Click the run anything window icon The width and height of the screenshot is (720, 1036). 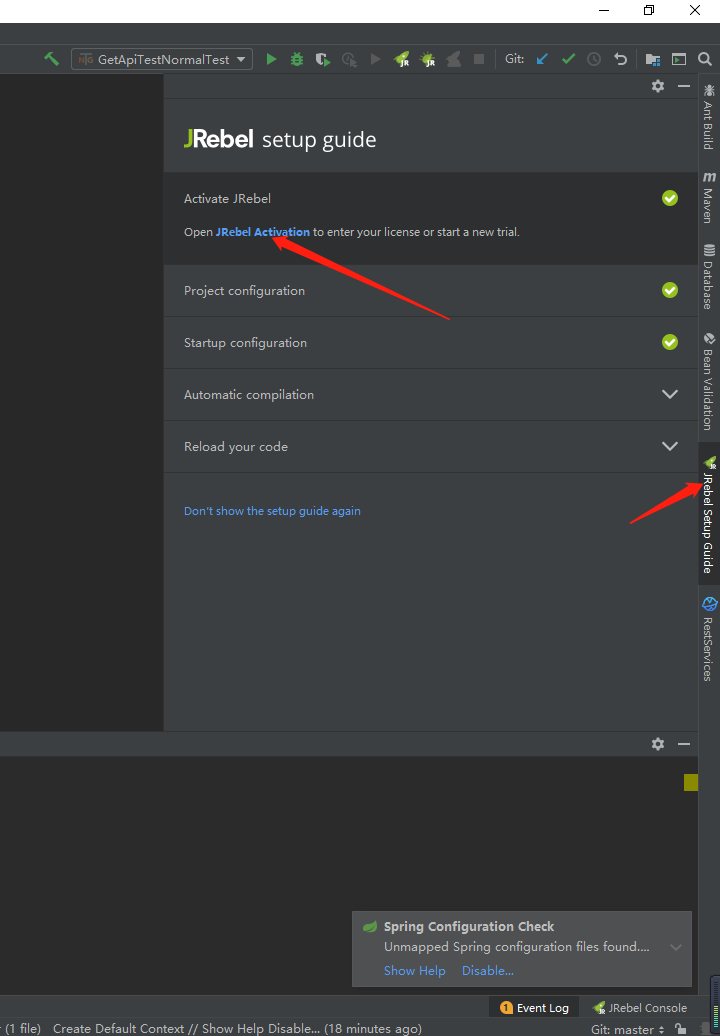(x=679, y=59)
